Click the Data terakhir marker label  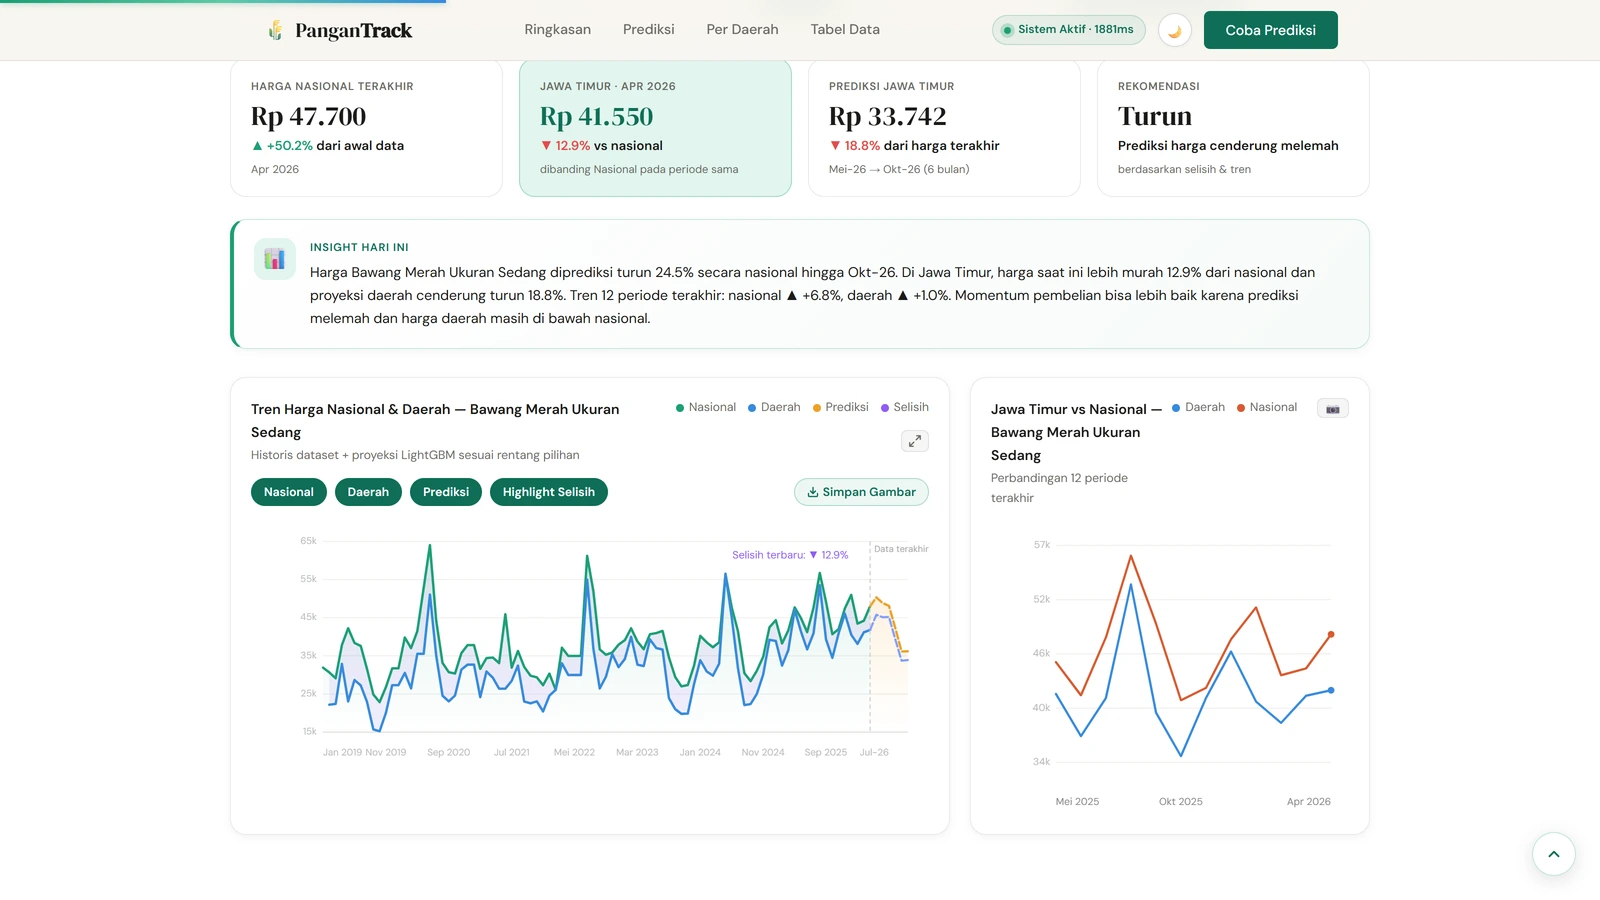[x=901, y=549]
